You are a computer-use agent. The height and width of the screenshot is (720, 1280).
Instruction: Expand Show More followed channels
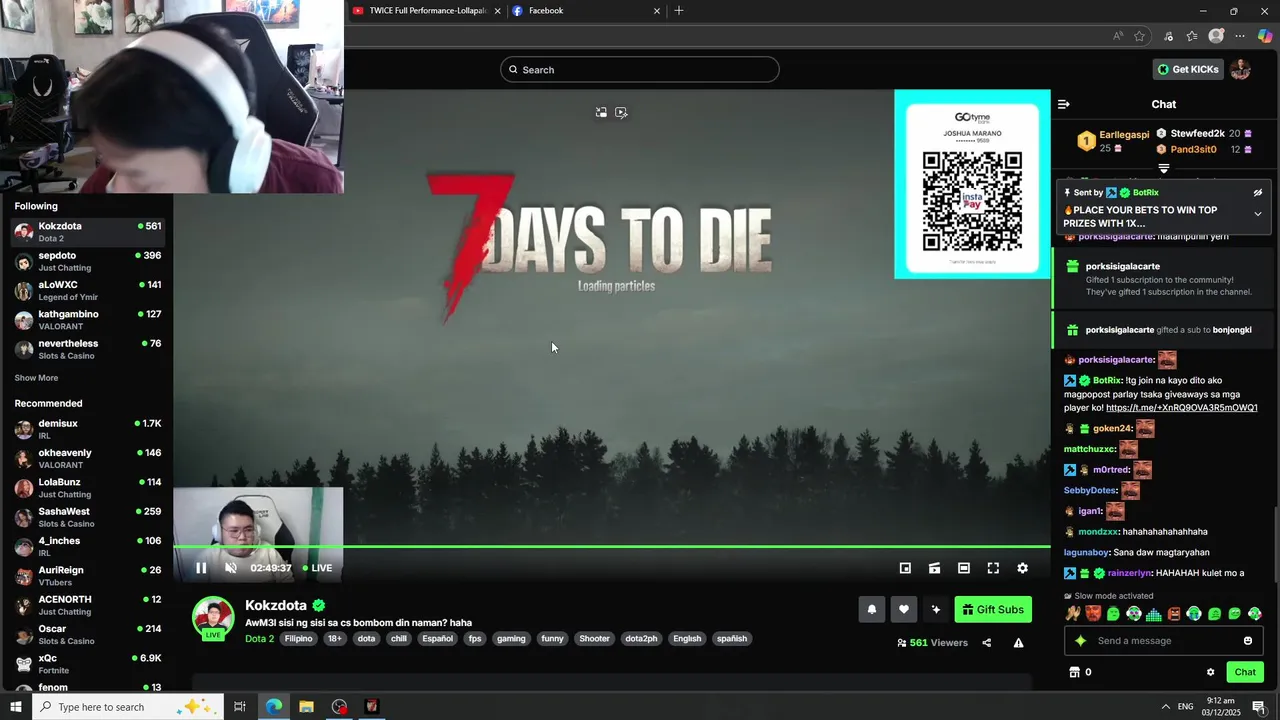coord(36,378)
